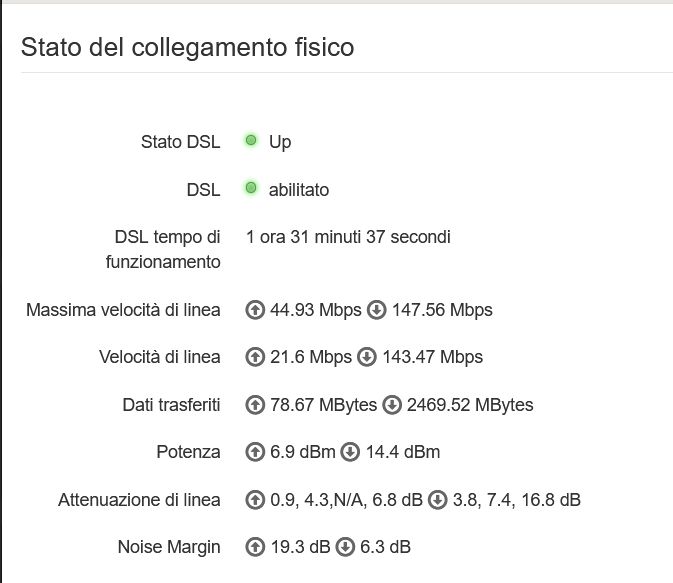Click the download arrow icon beside 147.56 Mbps
Image resolution: width=673 pixels, height=583 pixels.
click(x=376, y=310)
